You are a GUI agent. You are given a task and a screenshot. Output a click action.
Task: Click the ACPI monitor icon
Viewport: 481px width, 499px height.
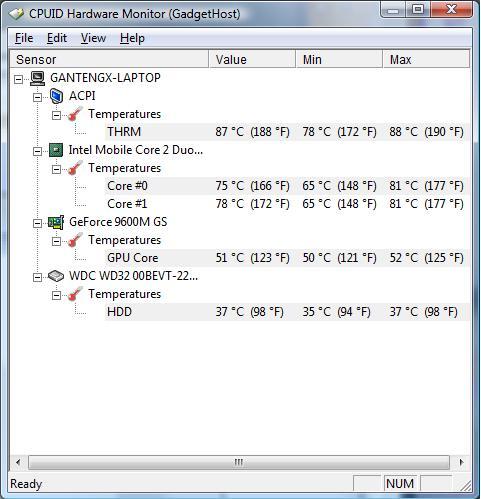[56, 96]
